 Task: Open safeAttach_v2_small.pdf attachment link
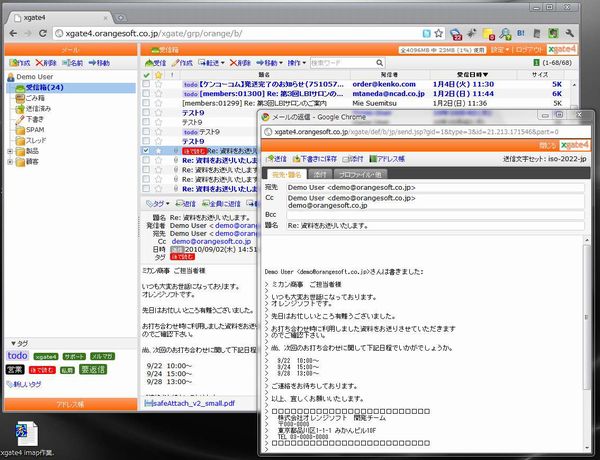tap(194, 403)
